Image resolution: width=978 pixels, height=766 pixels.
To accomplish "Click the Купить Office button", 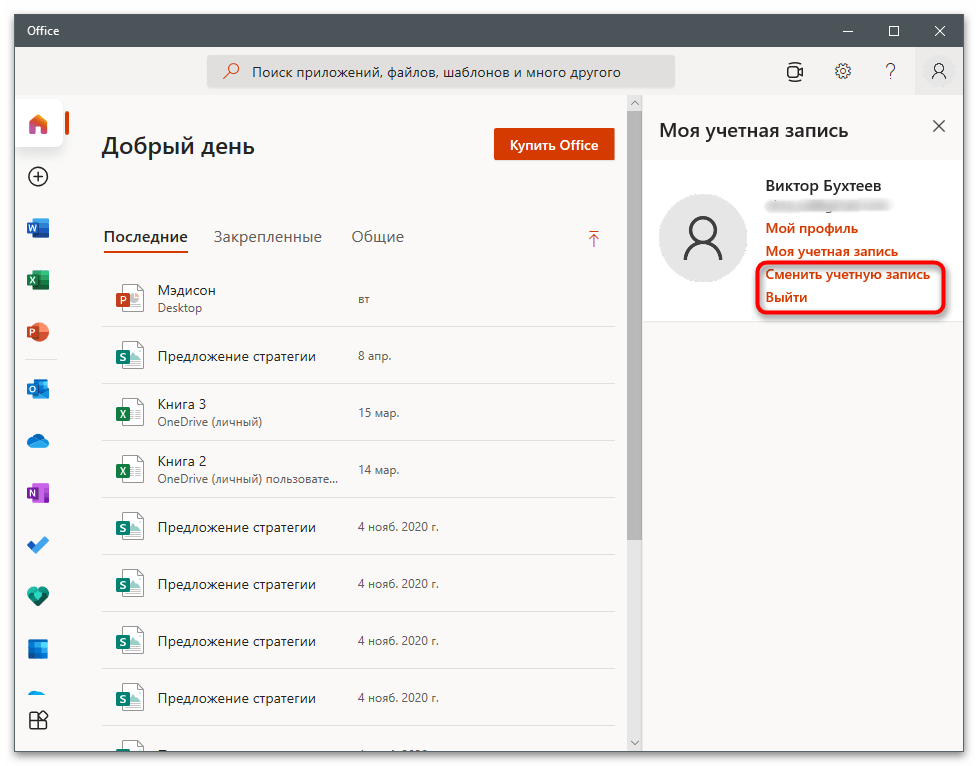I will [x=554, y=144].
